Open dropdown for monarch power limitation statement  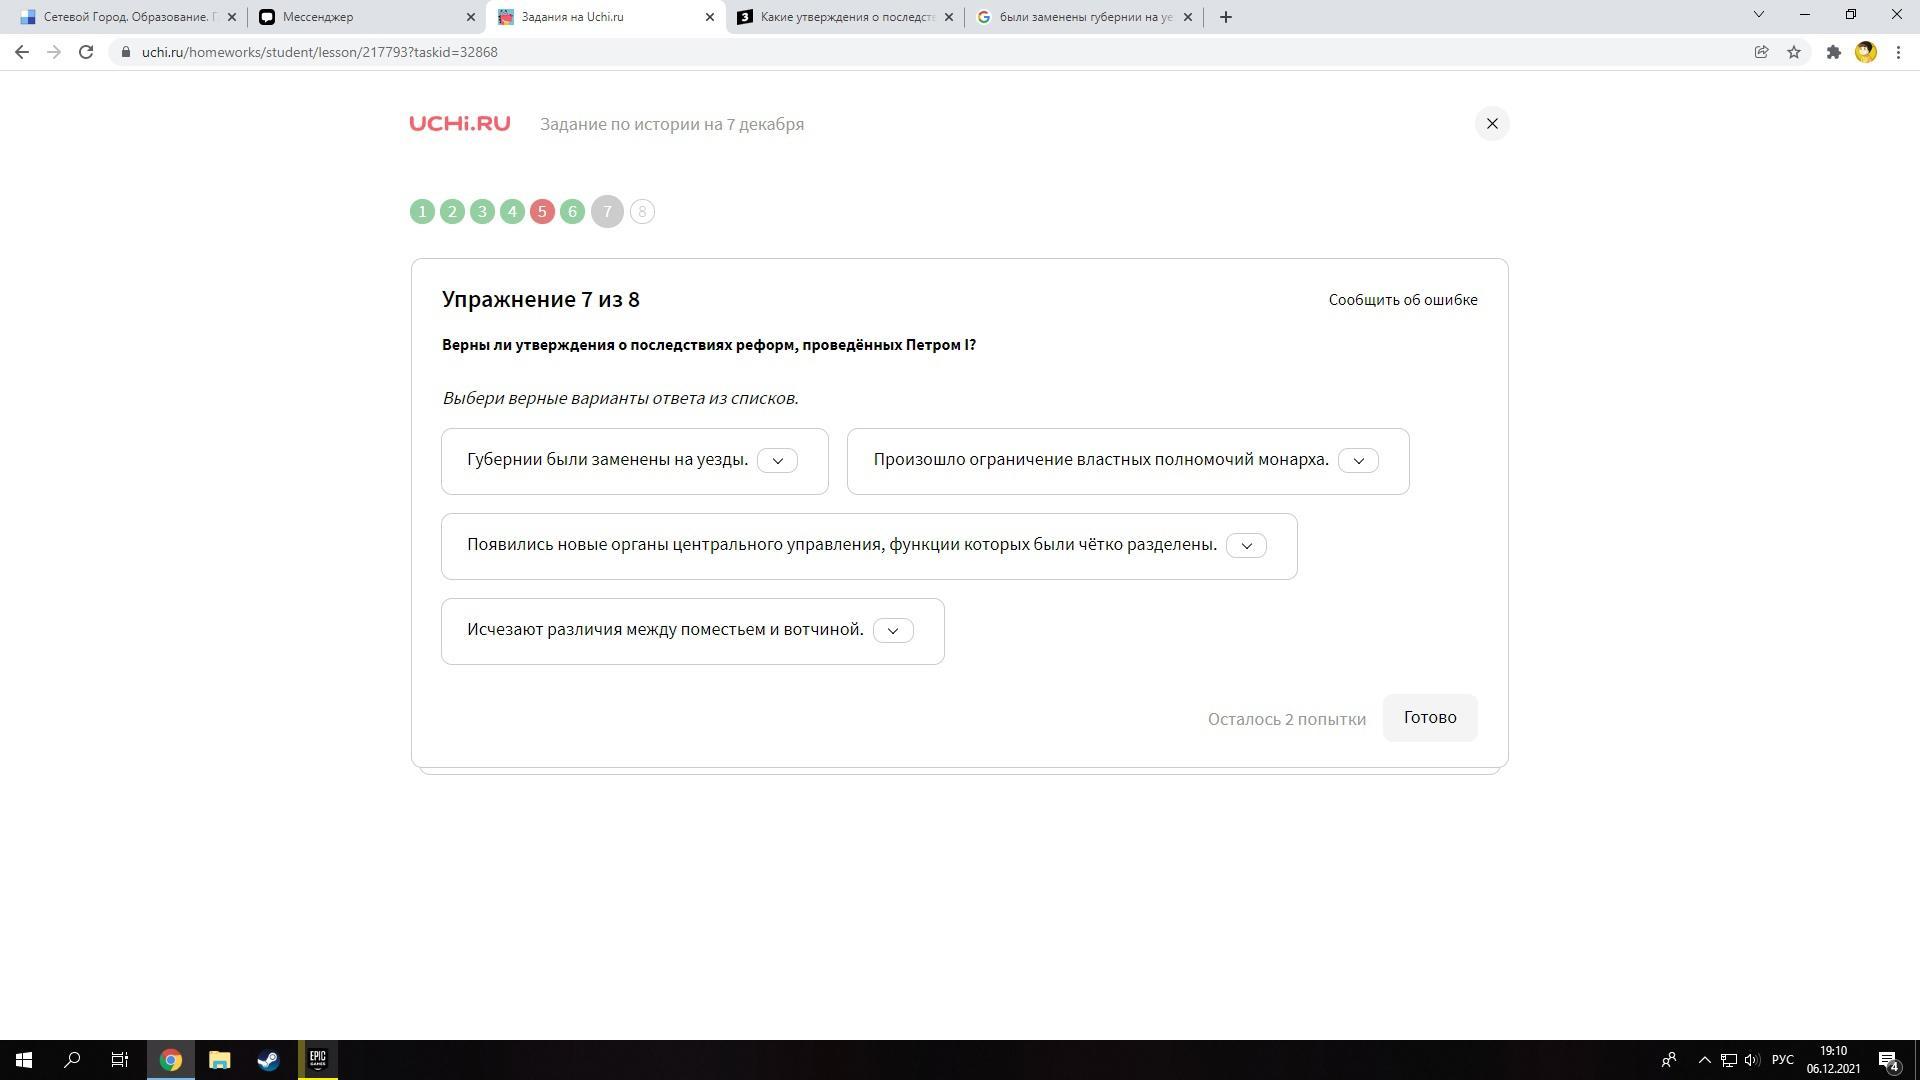(x=1358, y=461)
